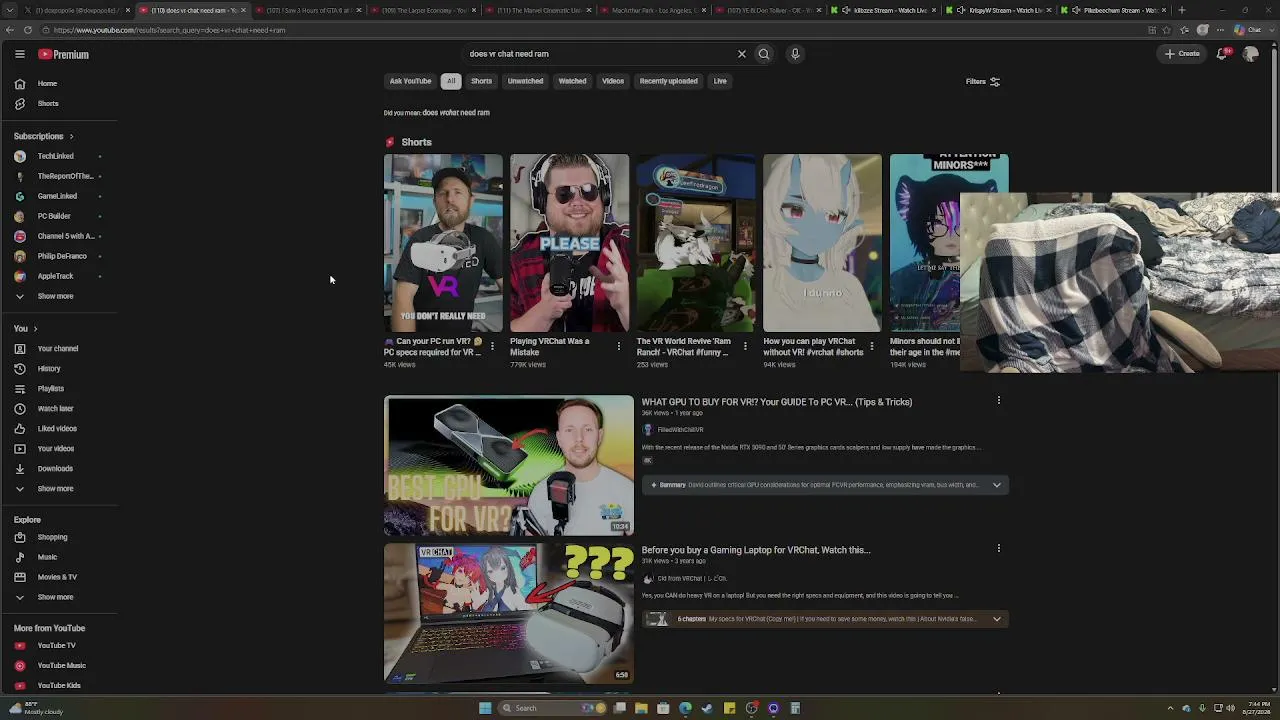Open options for 'Playing VRChat Was a Mistake' short
The width and height of the screenshot is (1280, 720).
point(618,346)
